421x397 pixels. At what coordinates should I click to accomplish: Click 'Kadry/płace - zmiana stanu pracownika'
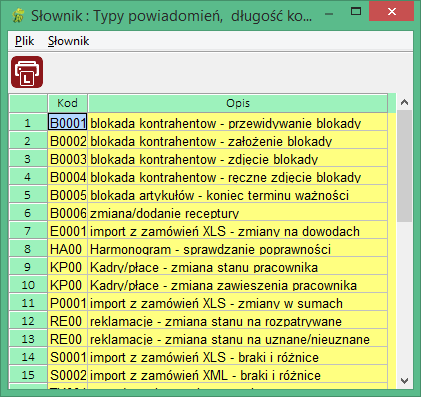coord(238,267)
